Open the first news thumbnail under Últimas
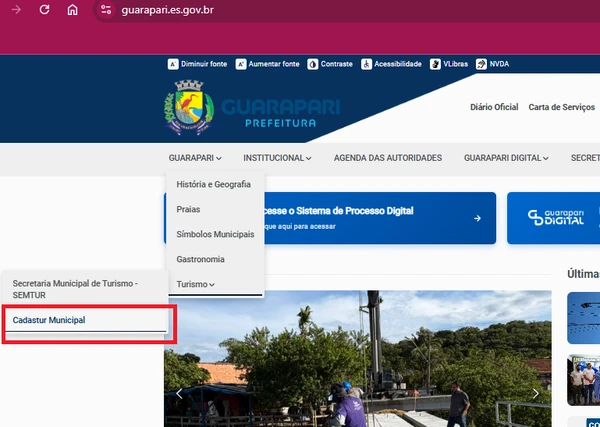 point(584,318)
